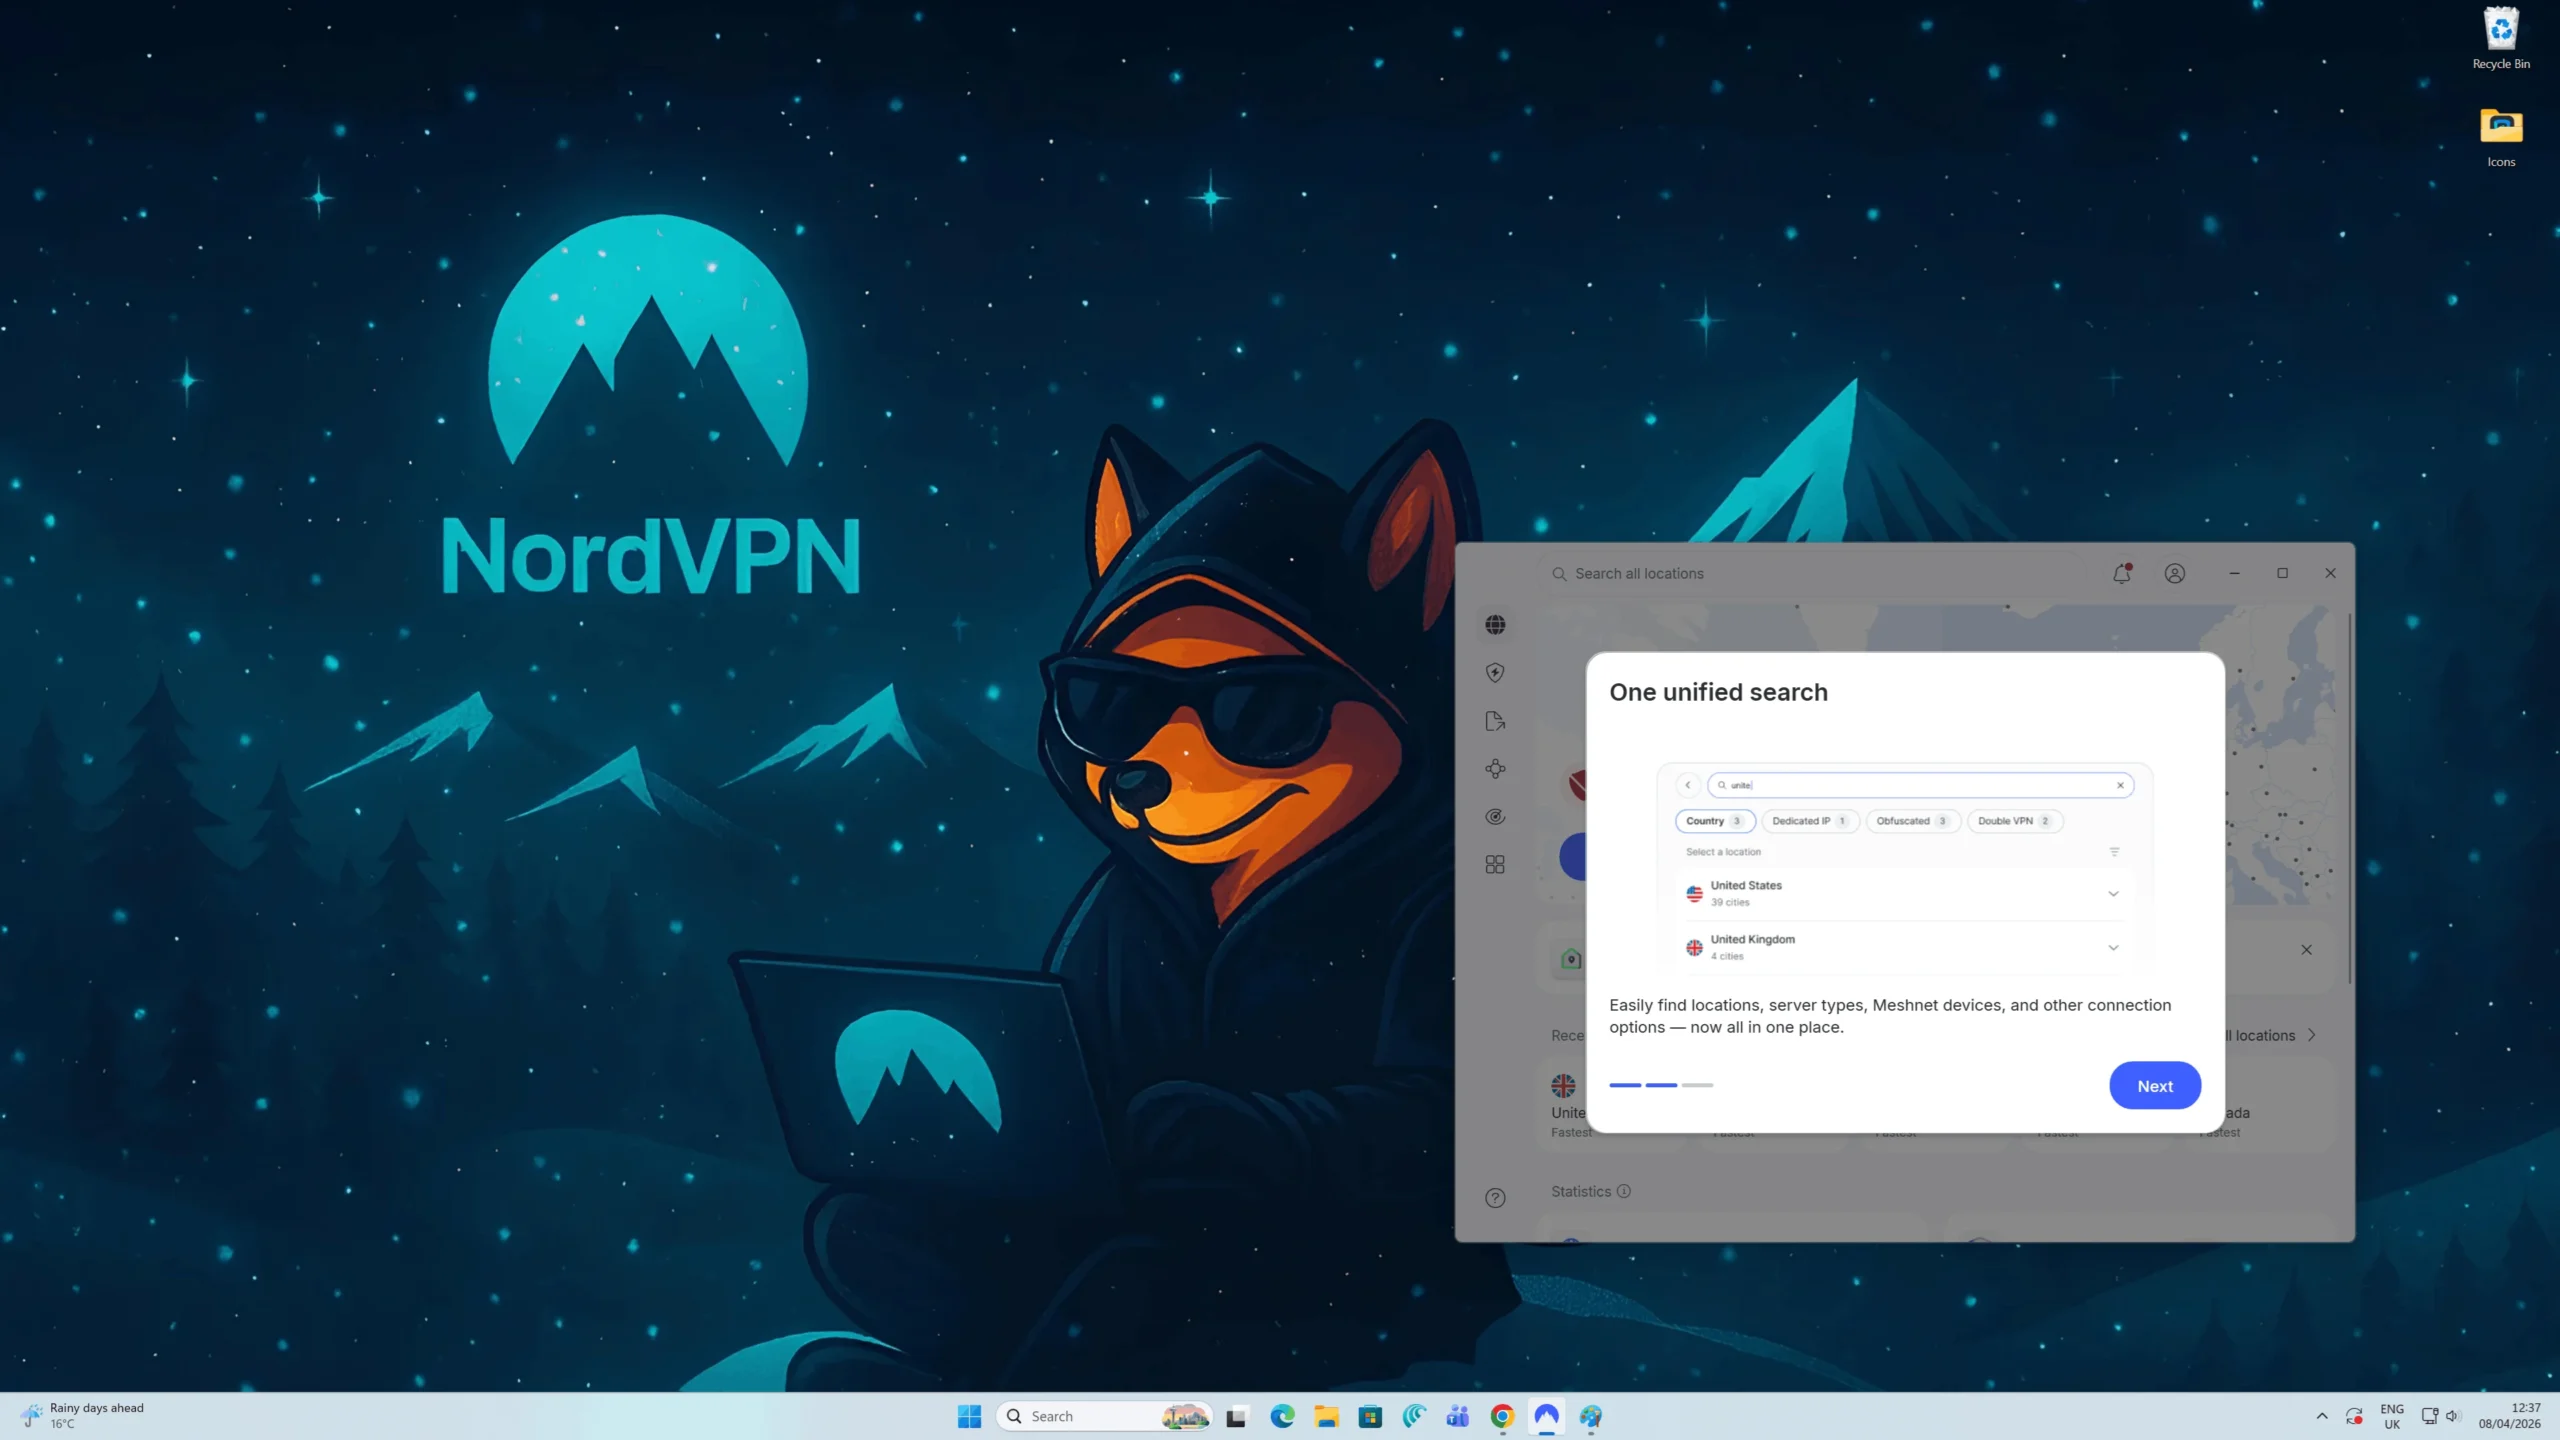Open the globe VPN map sidebar icon
This screenshot has height=1440, width=2560.
click(1495, 625)
